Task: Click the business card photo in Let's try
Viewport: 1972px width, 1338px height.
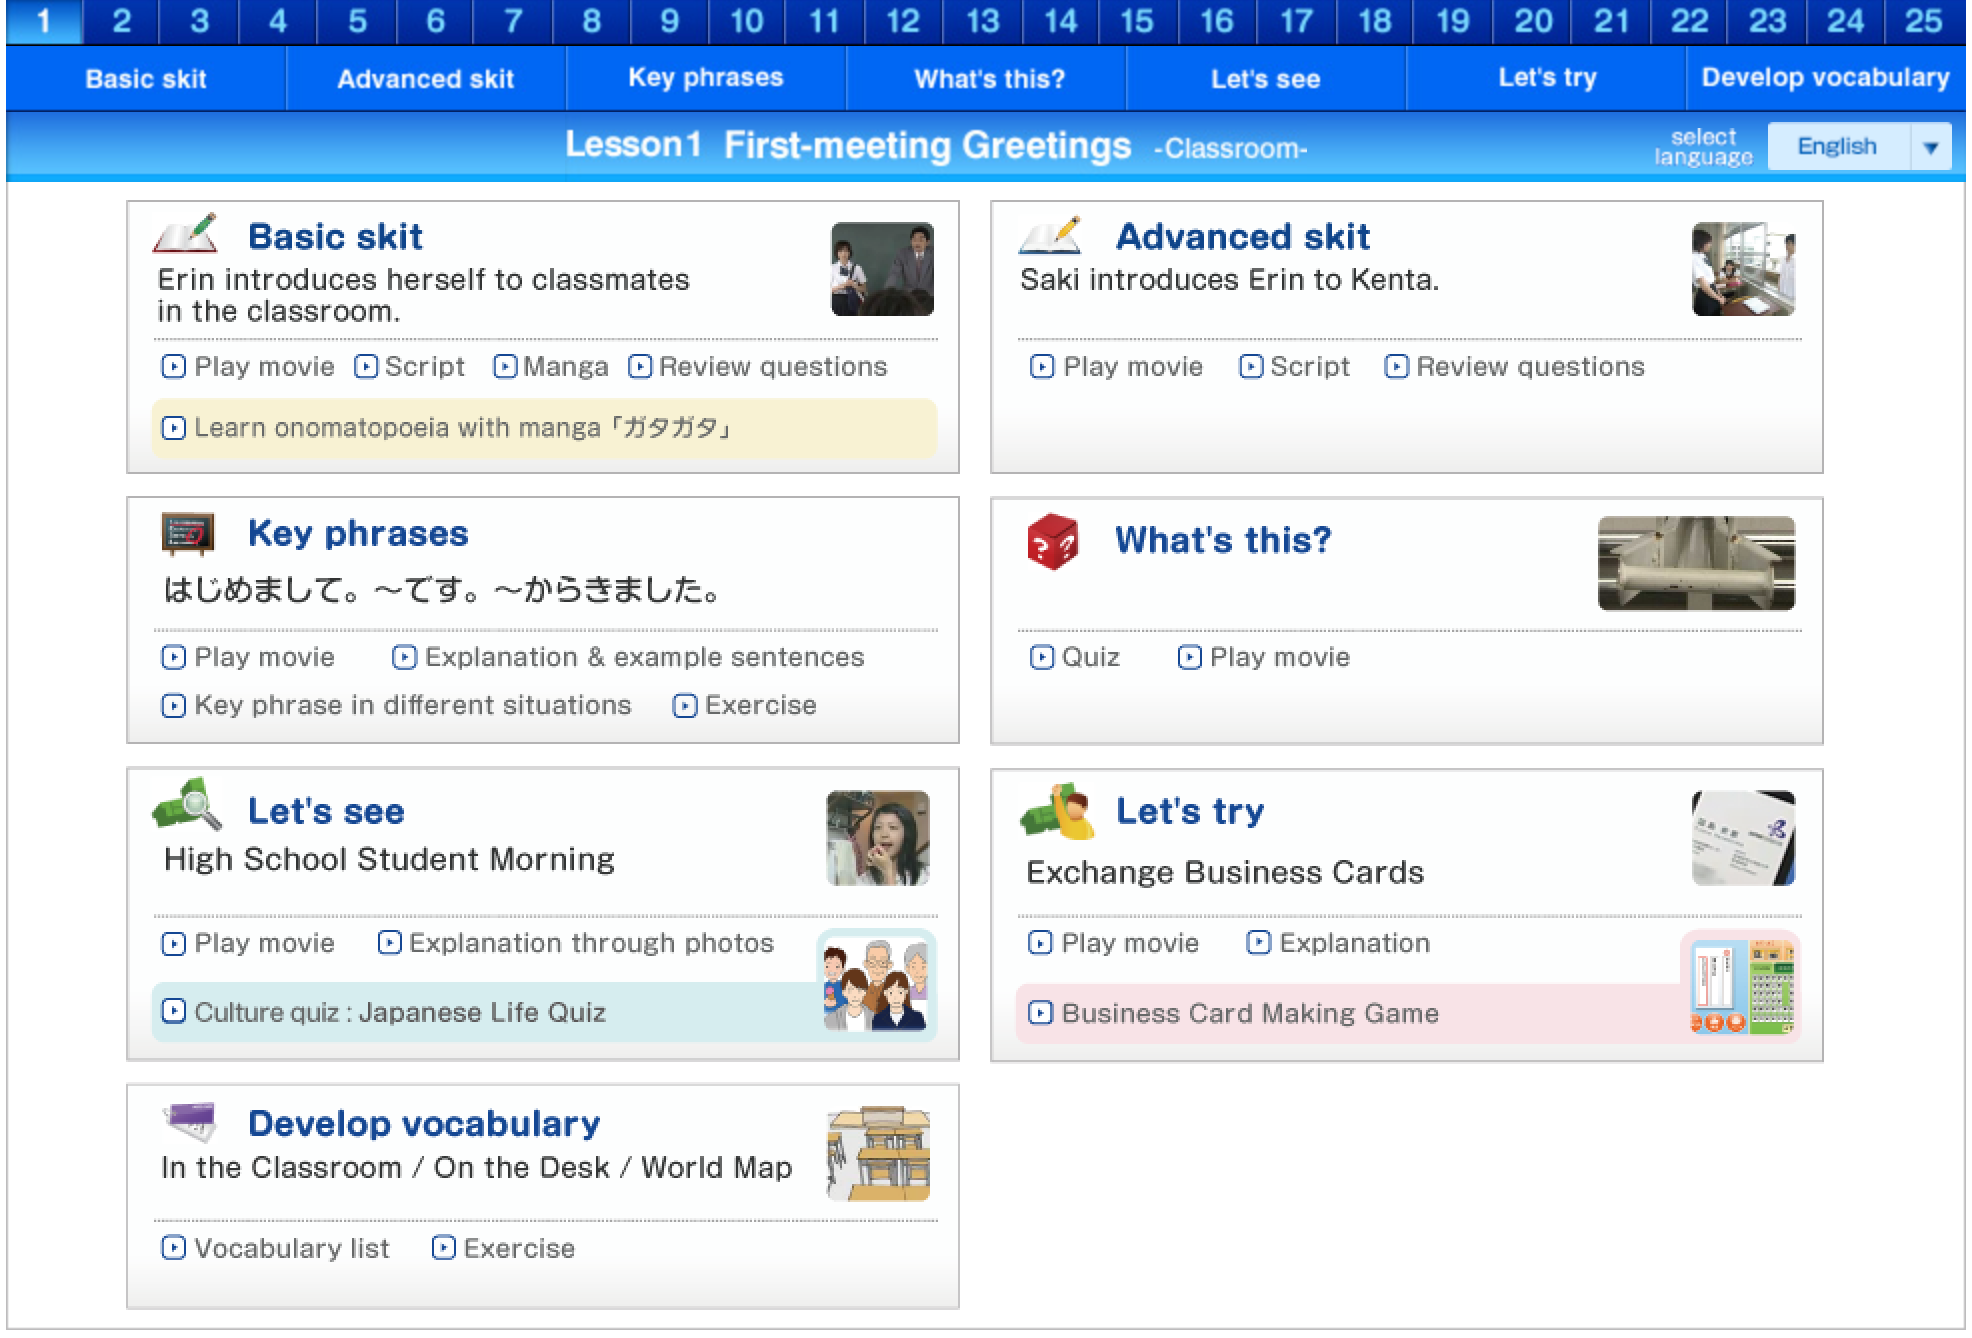Action: pyautogui.click(x=1745, y=838)
